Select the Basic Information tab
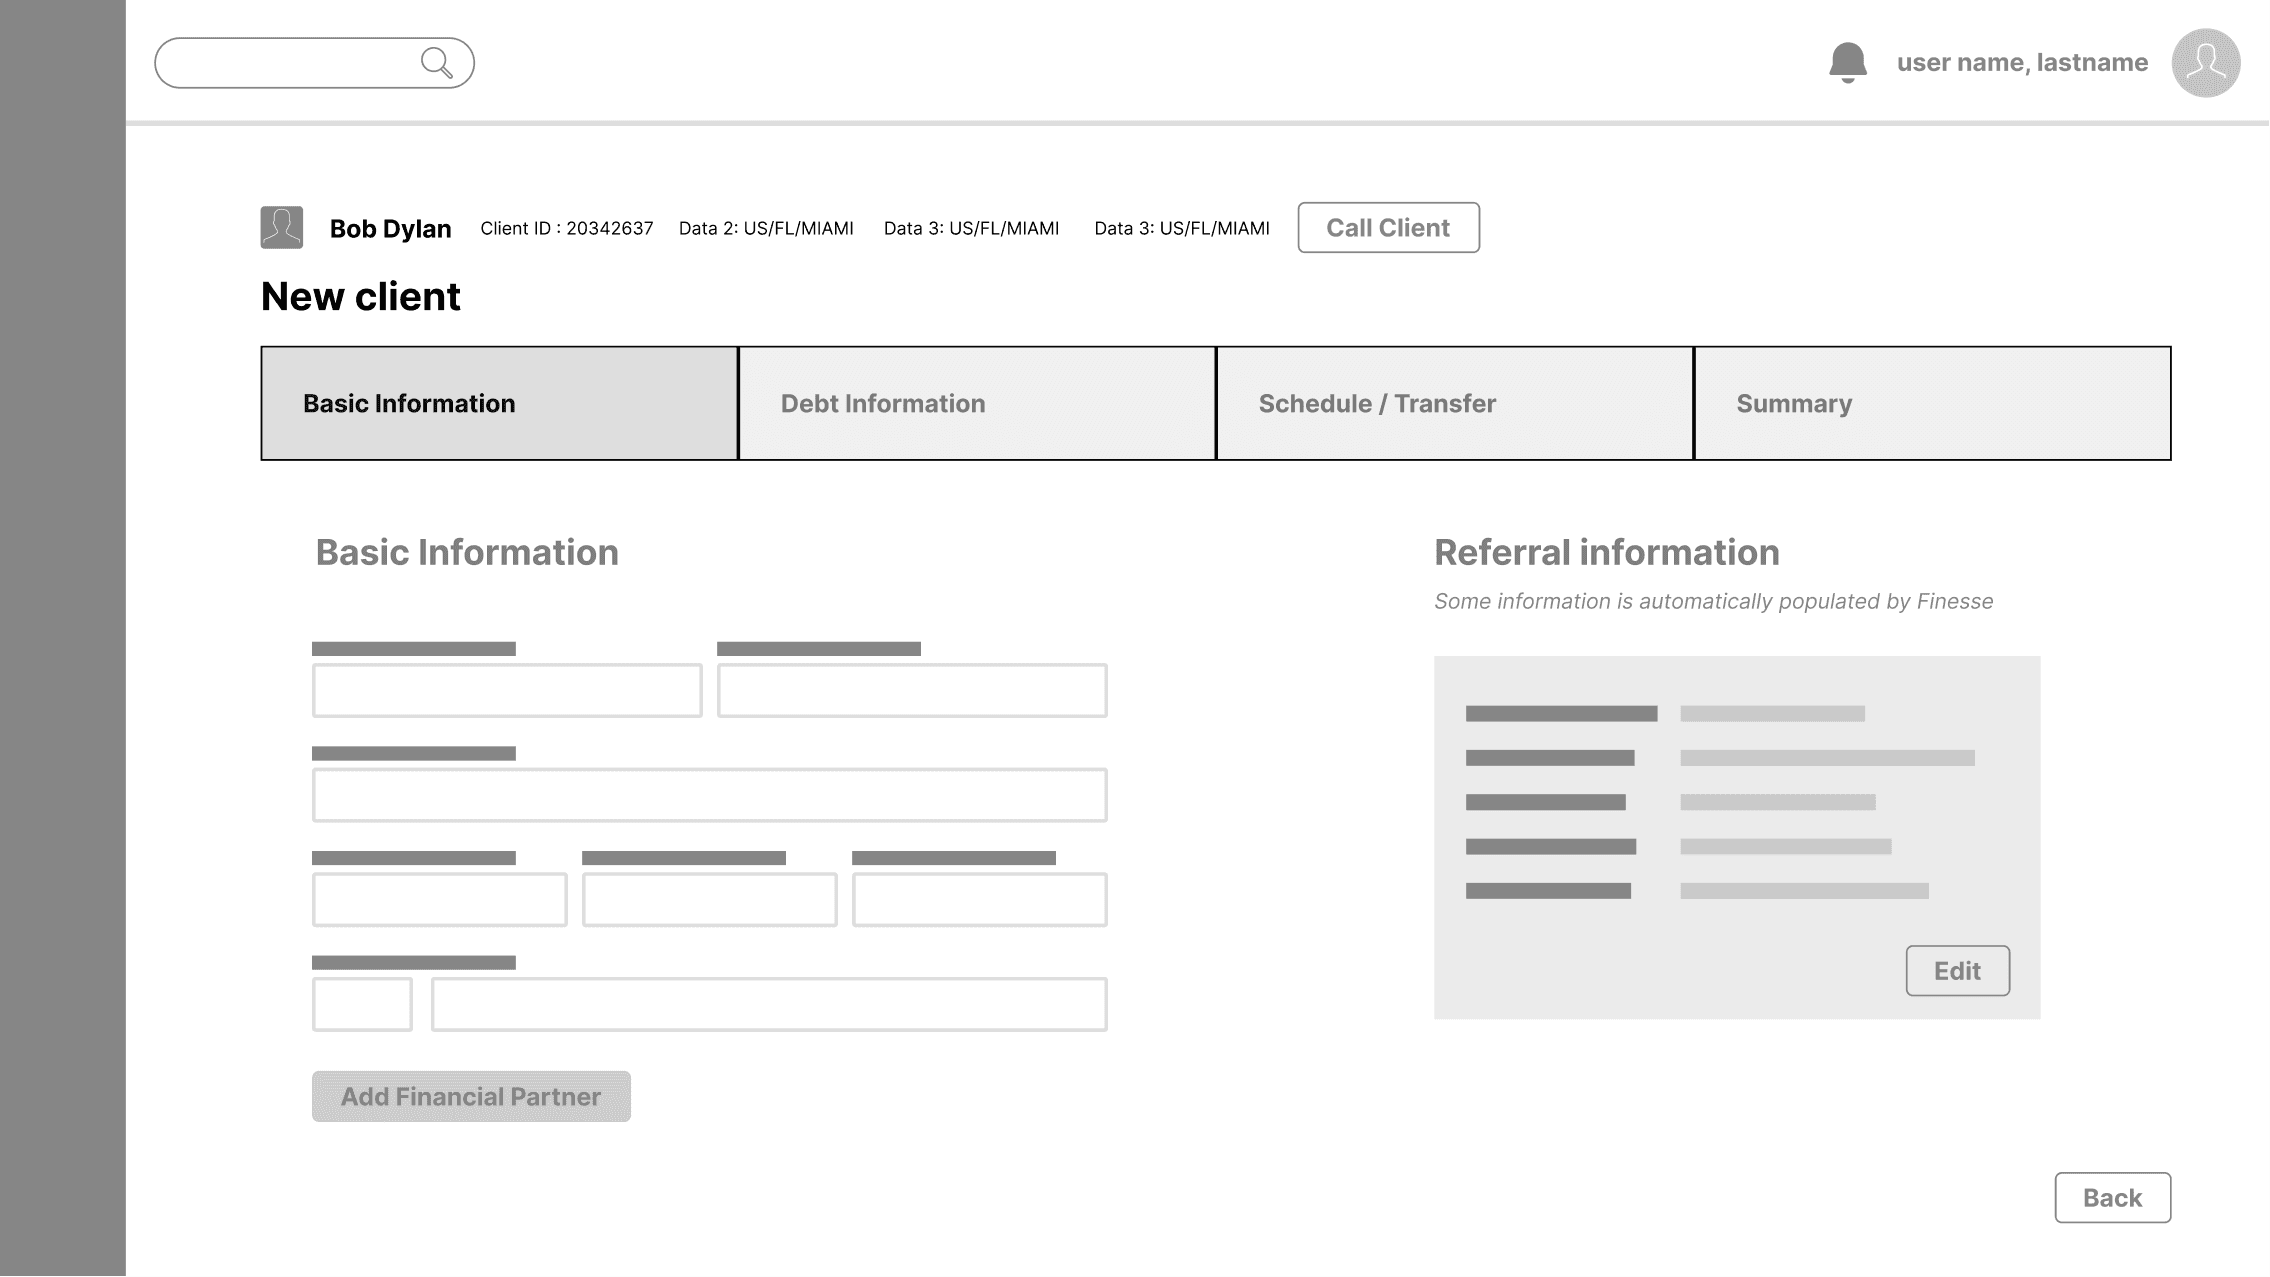 click(499, 404)
